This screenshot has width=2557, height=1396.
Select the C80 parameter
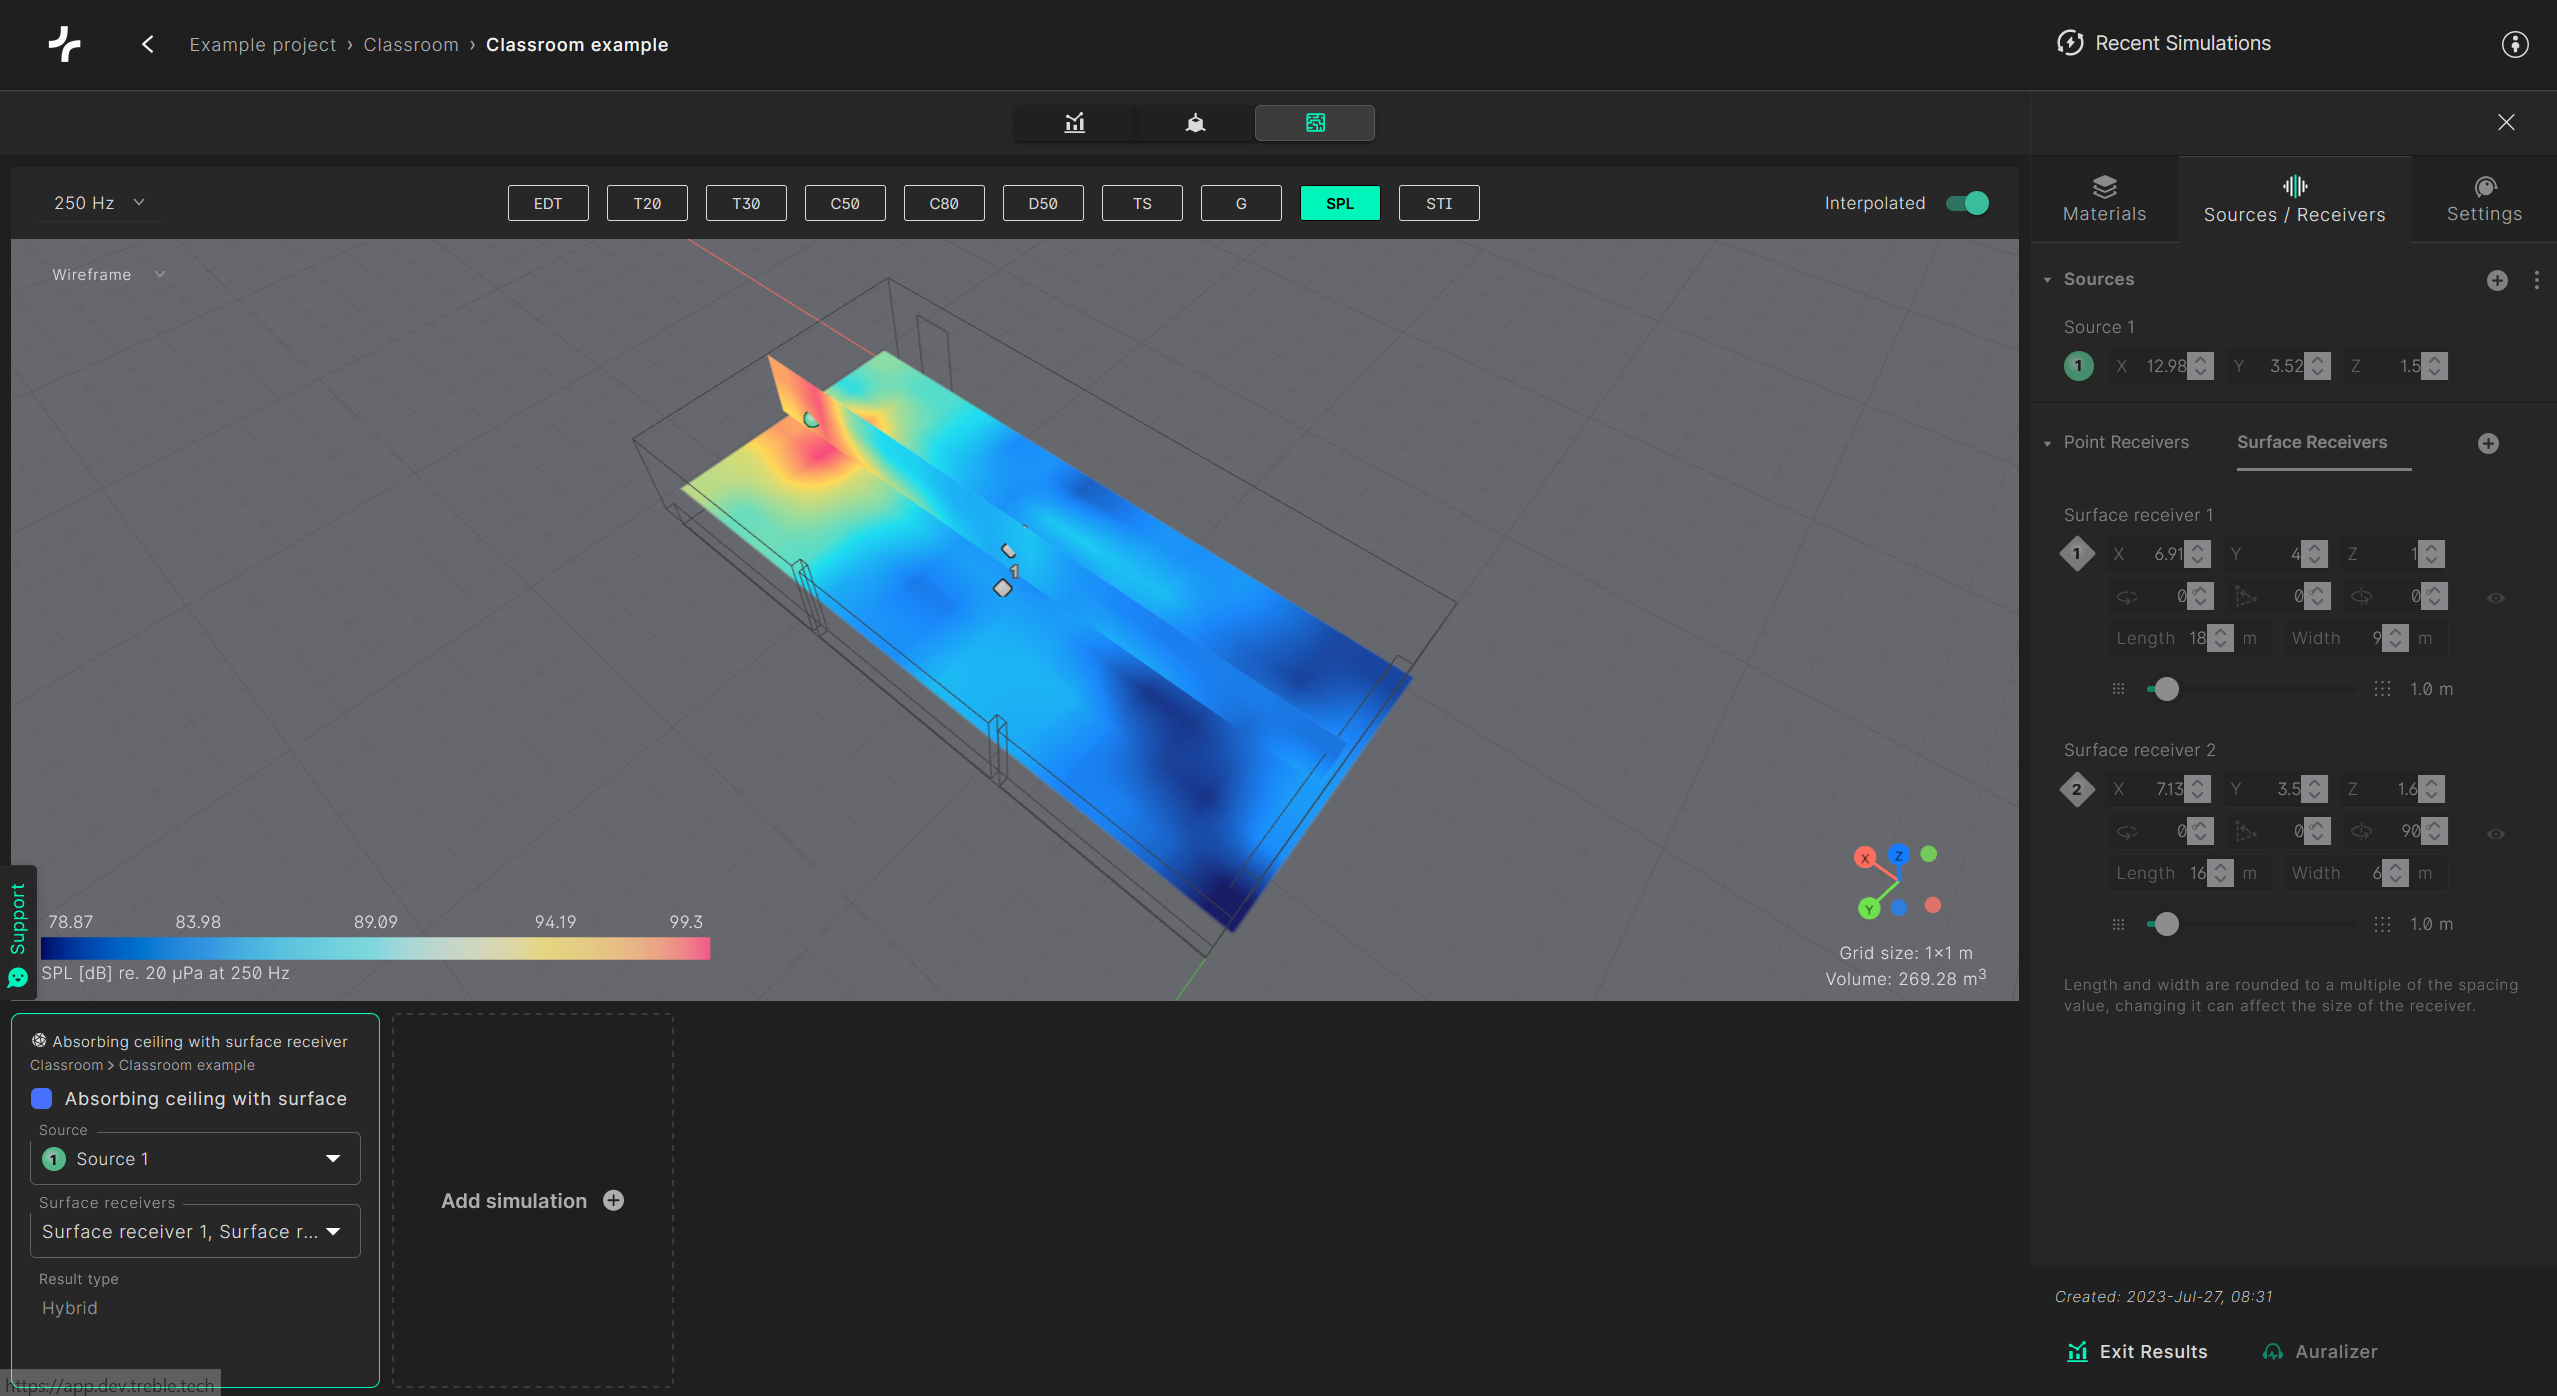(x=944, y=203)
